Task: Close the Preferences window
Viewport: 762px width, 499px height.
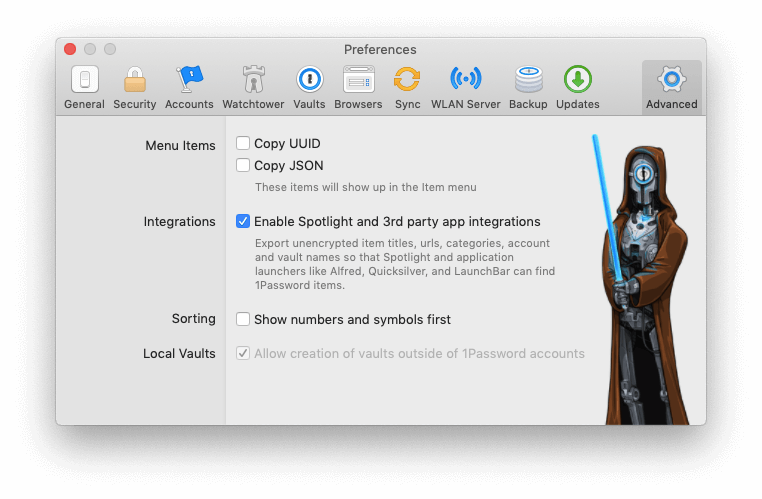Action: [70, 49]
